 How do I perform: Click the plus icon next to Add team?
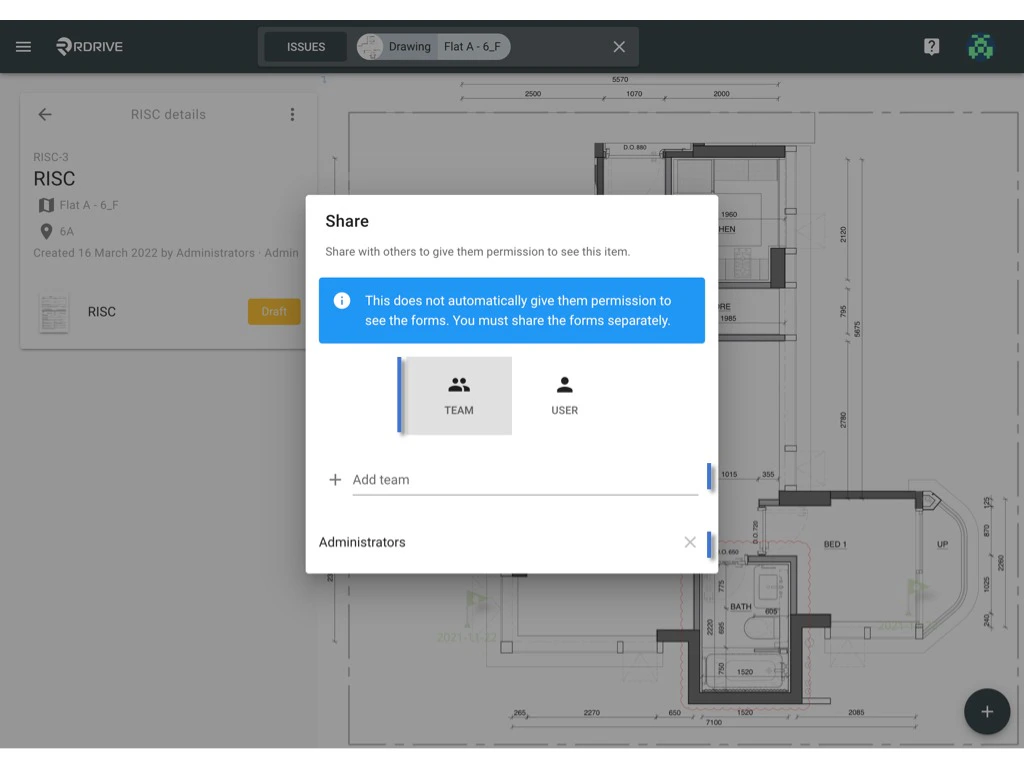click(335, 479)
